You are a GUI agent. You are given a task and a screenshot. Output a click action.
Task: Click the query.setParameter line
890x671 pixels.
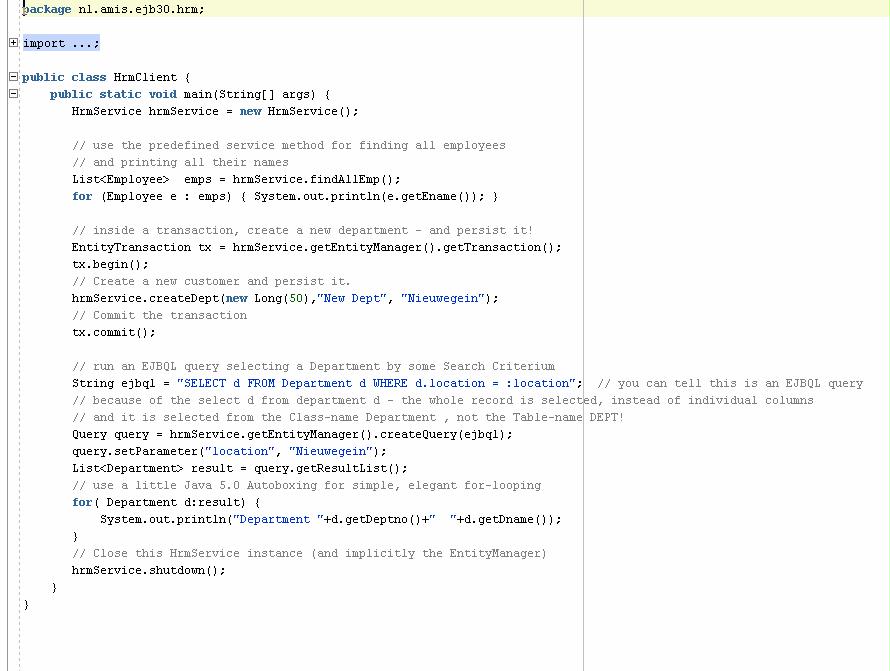[x=229, y=451]
